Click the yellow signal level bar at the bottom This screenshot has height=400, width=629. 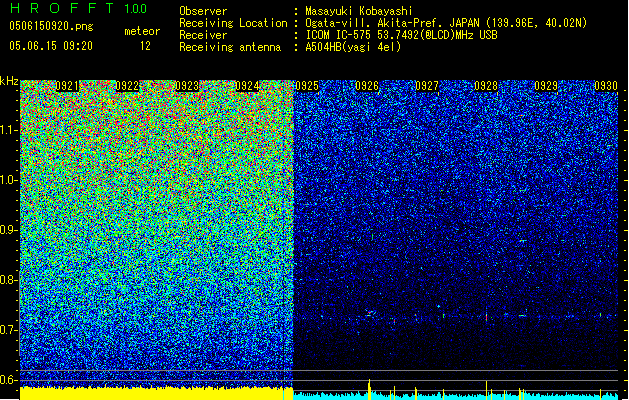(x=156, y=394)
